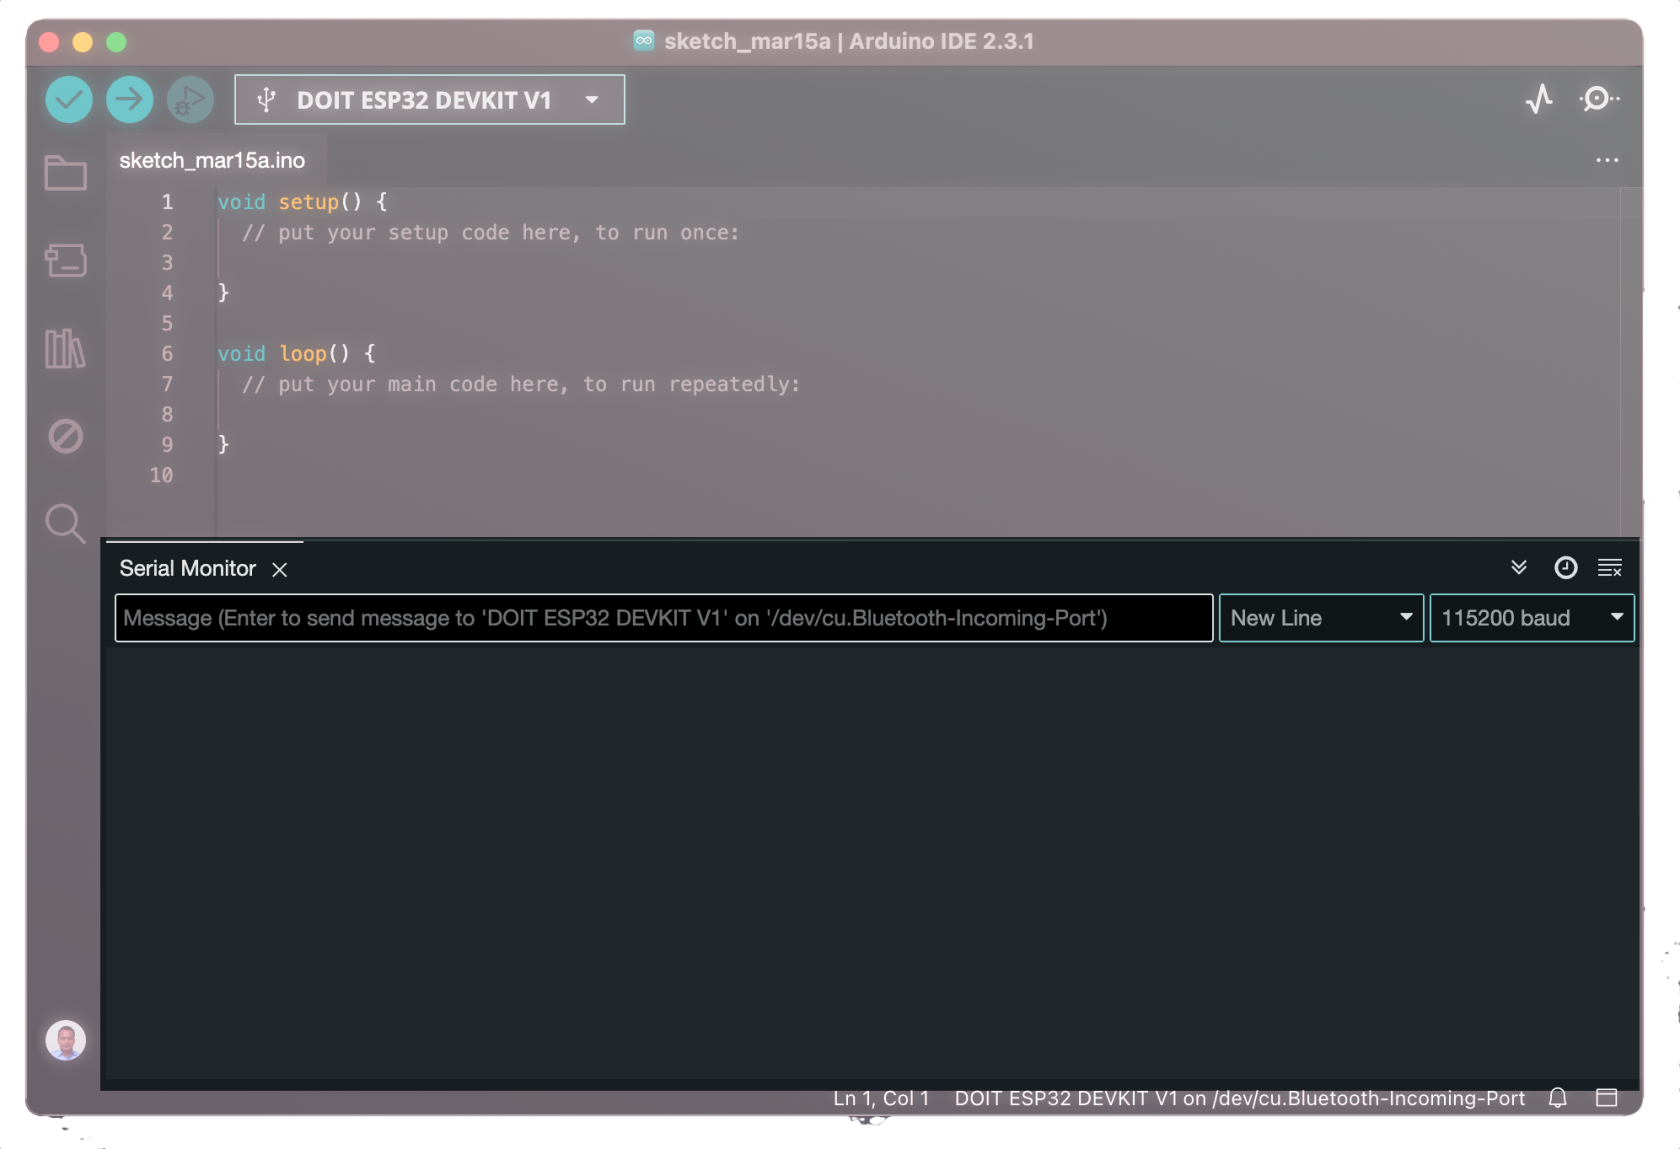Click the comment 'put your main code here'
This screenshot has height=1149, width=1680.
(520, 385)
